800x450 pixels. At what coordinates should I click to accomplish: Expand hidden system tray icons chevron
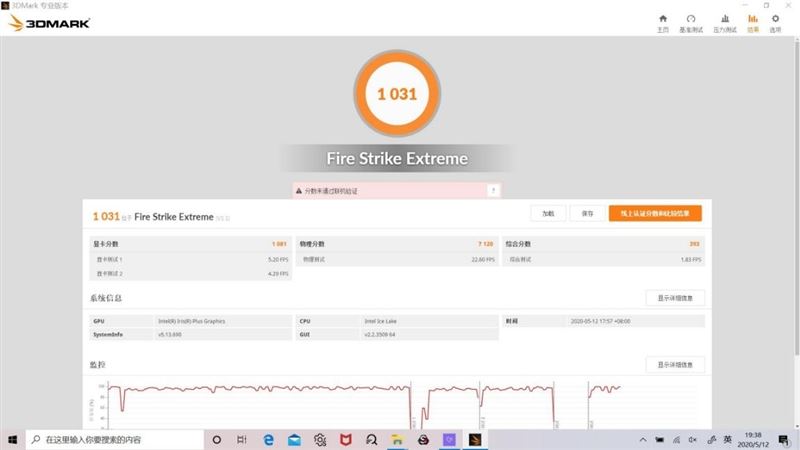(x=643, y=439)
